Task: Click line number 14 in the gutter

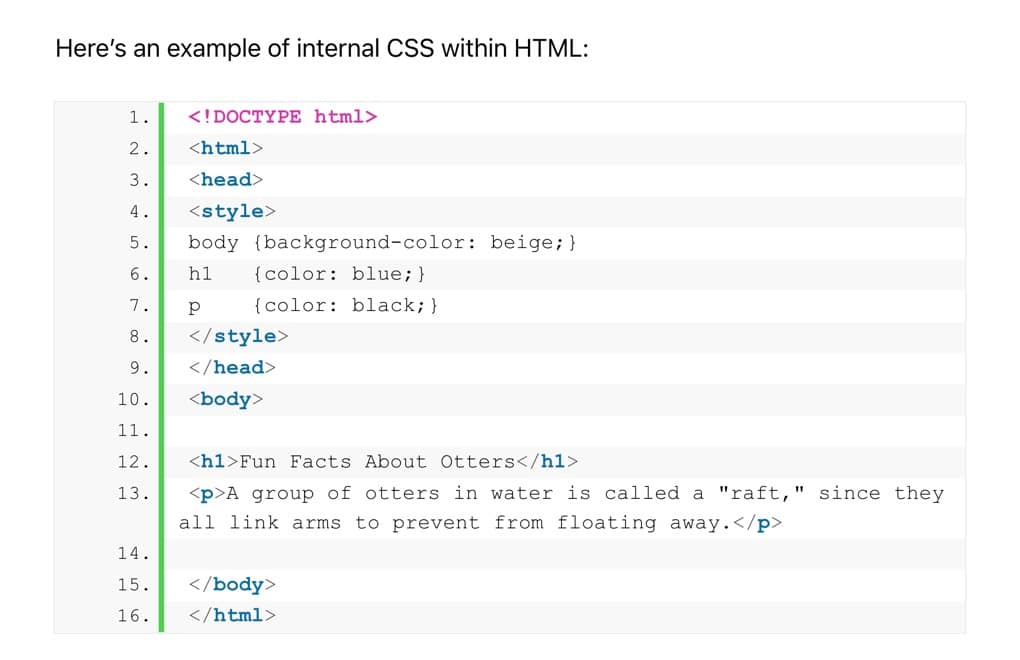Action: point(133,553)
